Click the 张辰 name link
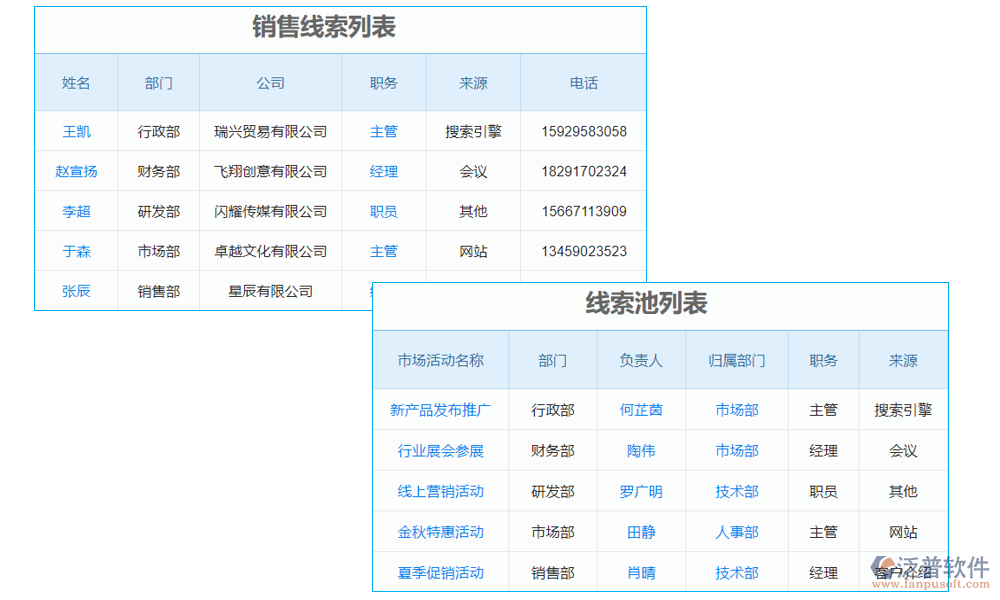This screenshot has width=1000, height=600. click(76, 291)
